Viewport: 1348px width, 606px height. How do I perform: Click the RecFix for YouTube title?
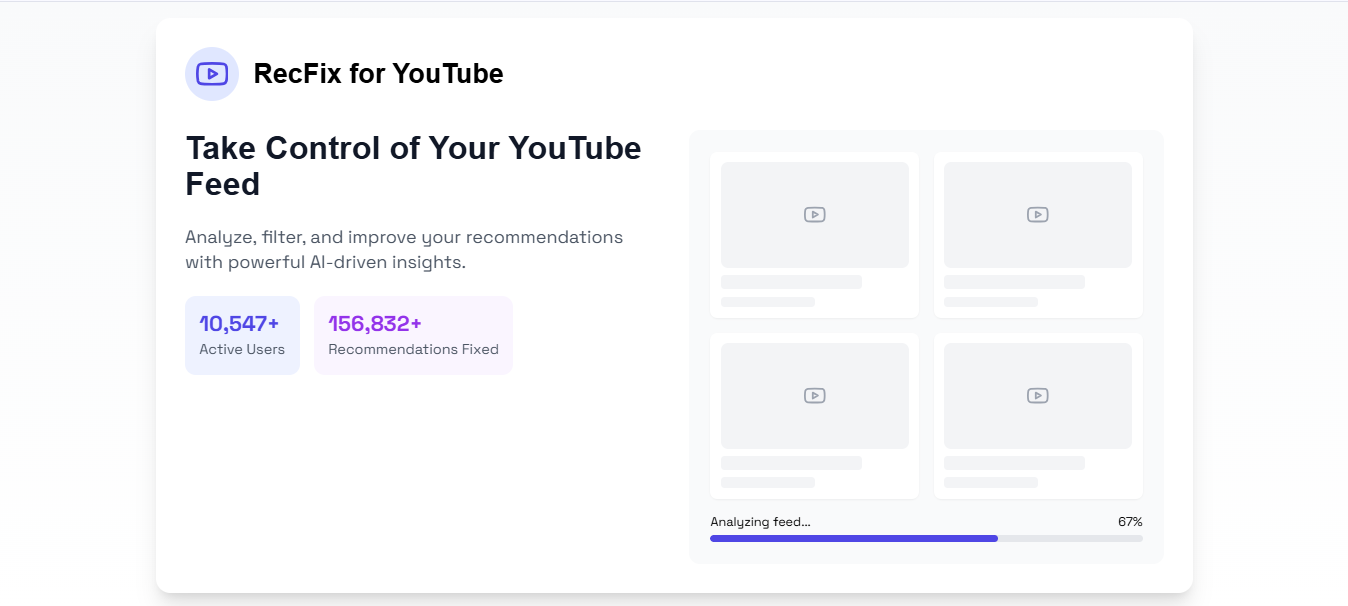[378, 74]
